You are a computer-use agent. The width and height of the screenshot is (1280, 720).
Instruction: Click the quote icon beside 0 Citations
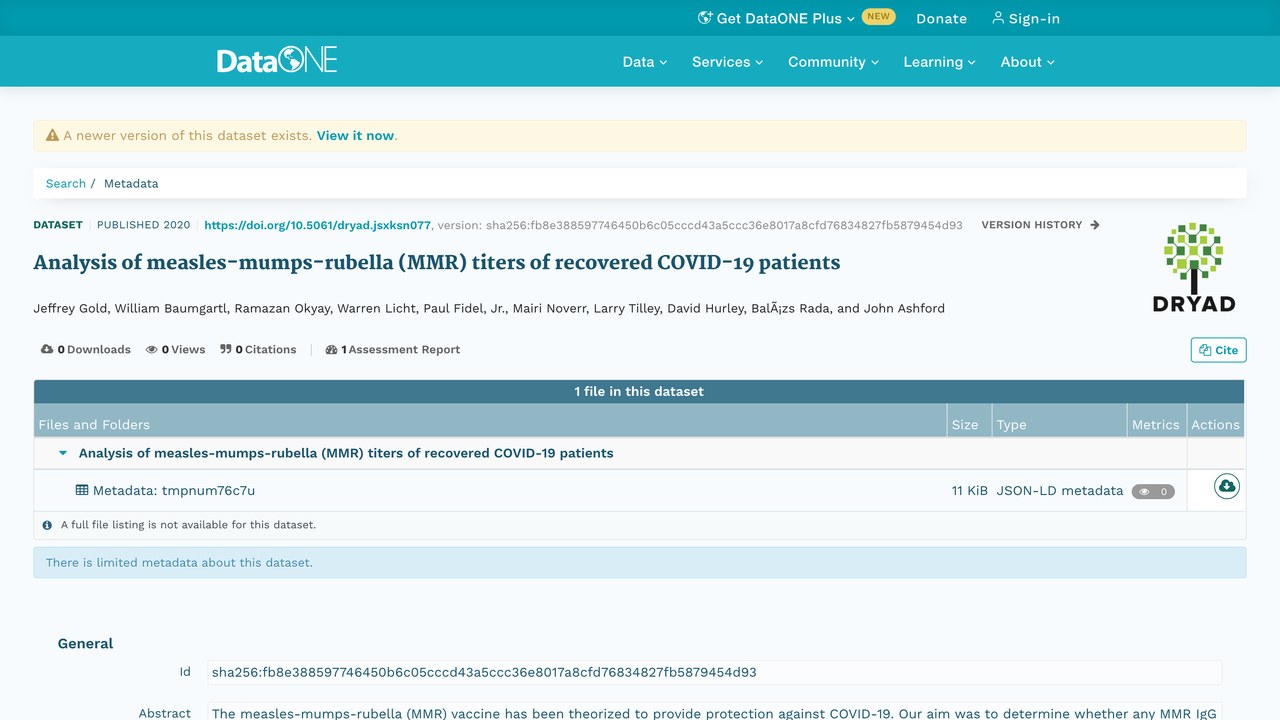pyautogui.click(x=226, y=349)
